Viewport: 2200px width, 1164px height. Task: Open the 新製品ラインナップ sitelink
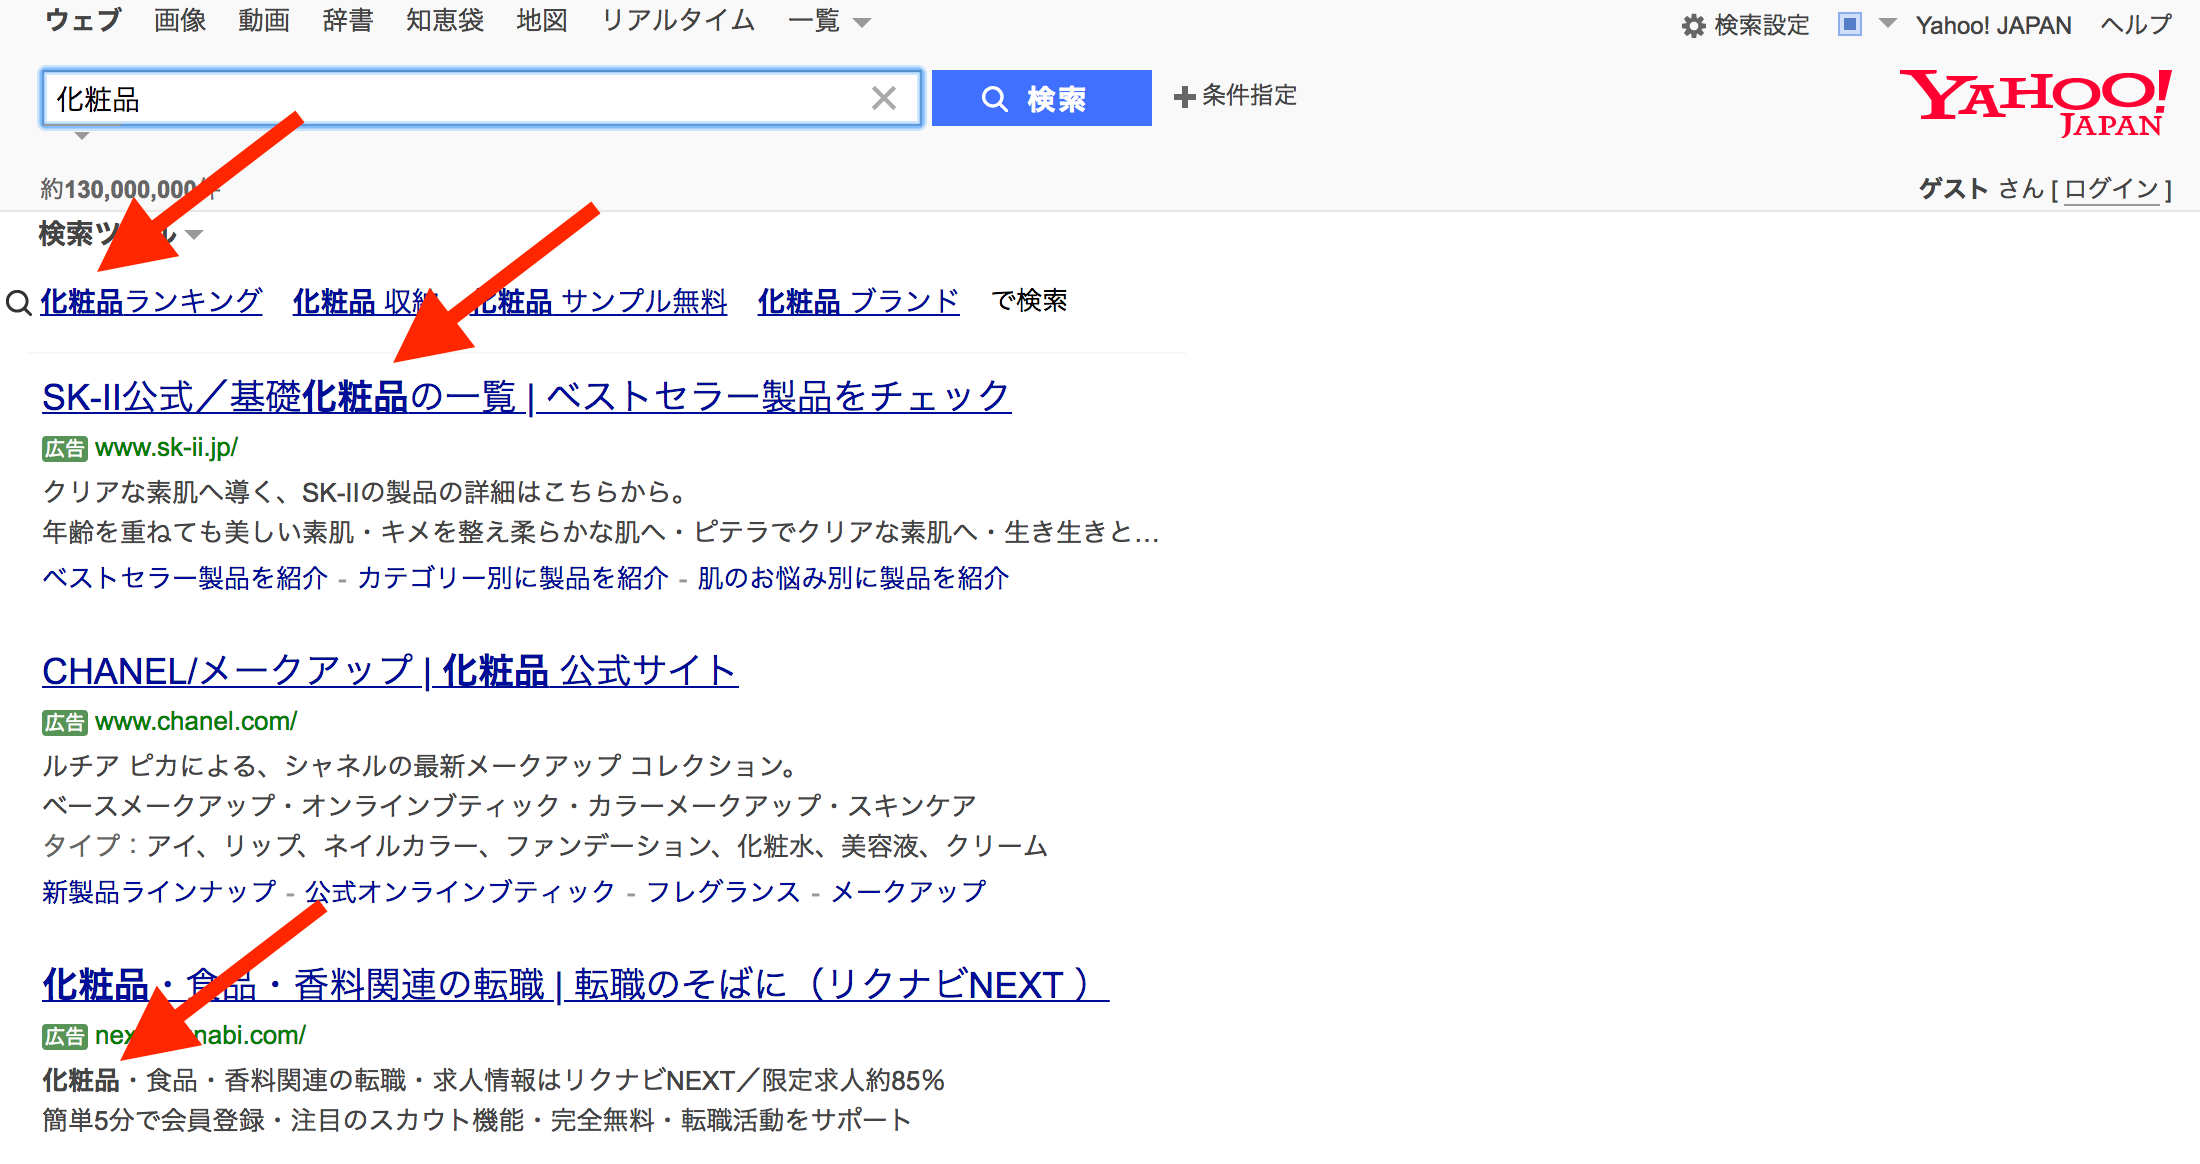tap(159, 891)
